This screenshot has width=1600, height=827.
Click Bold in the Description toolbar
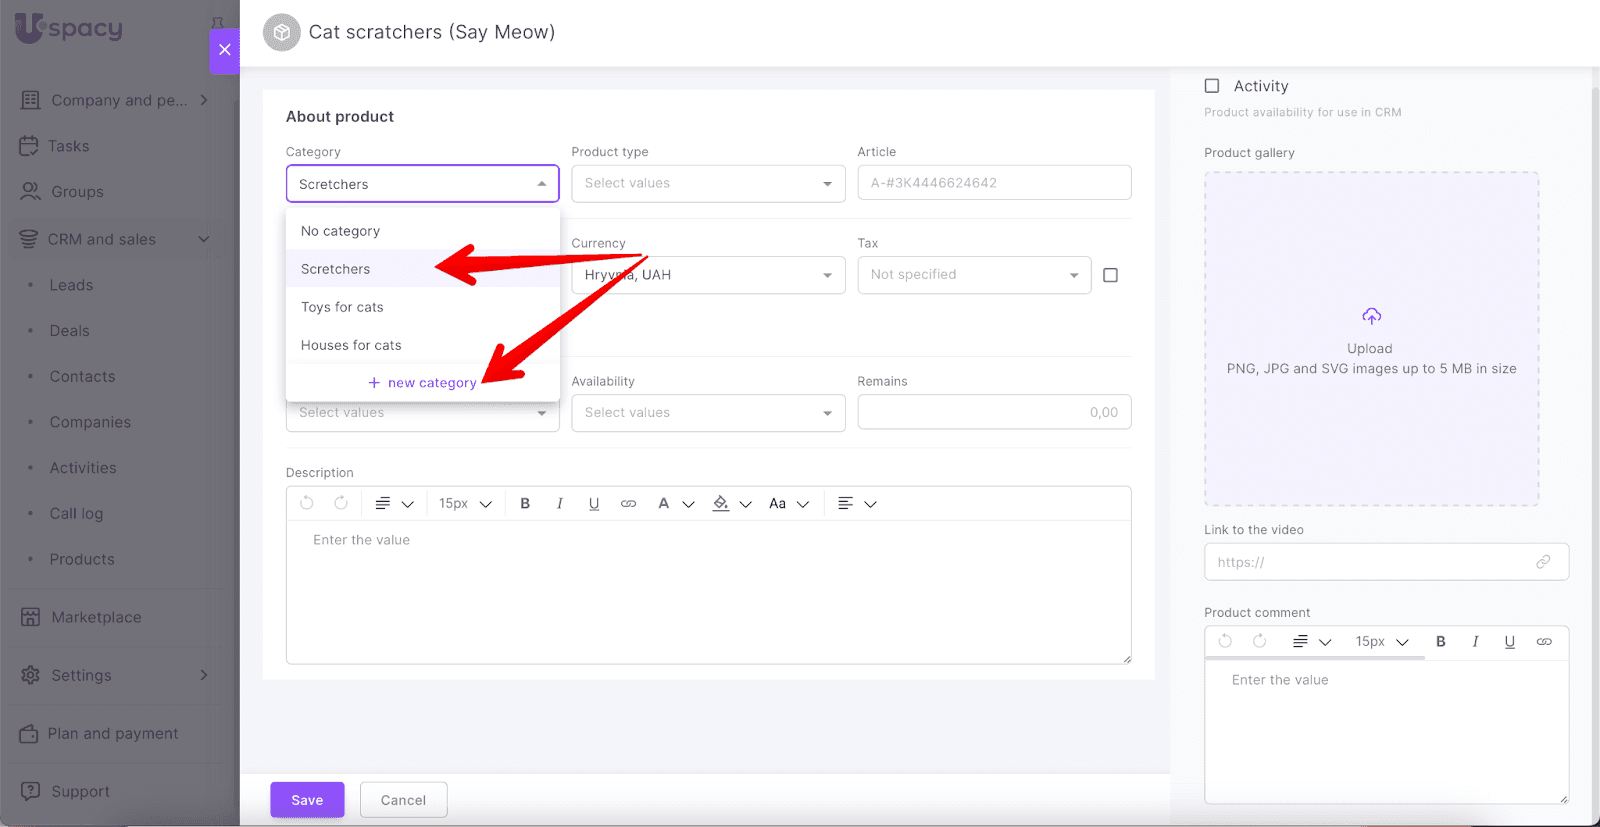pyautogui.click(x=525, y=504)
